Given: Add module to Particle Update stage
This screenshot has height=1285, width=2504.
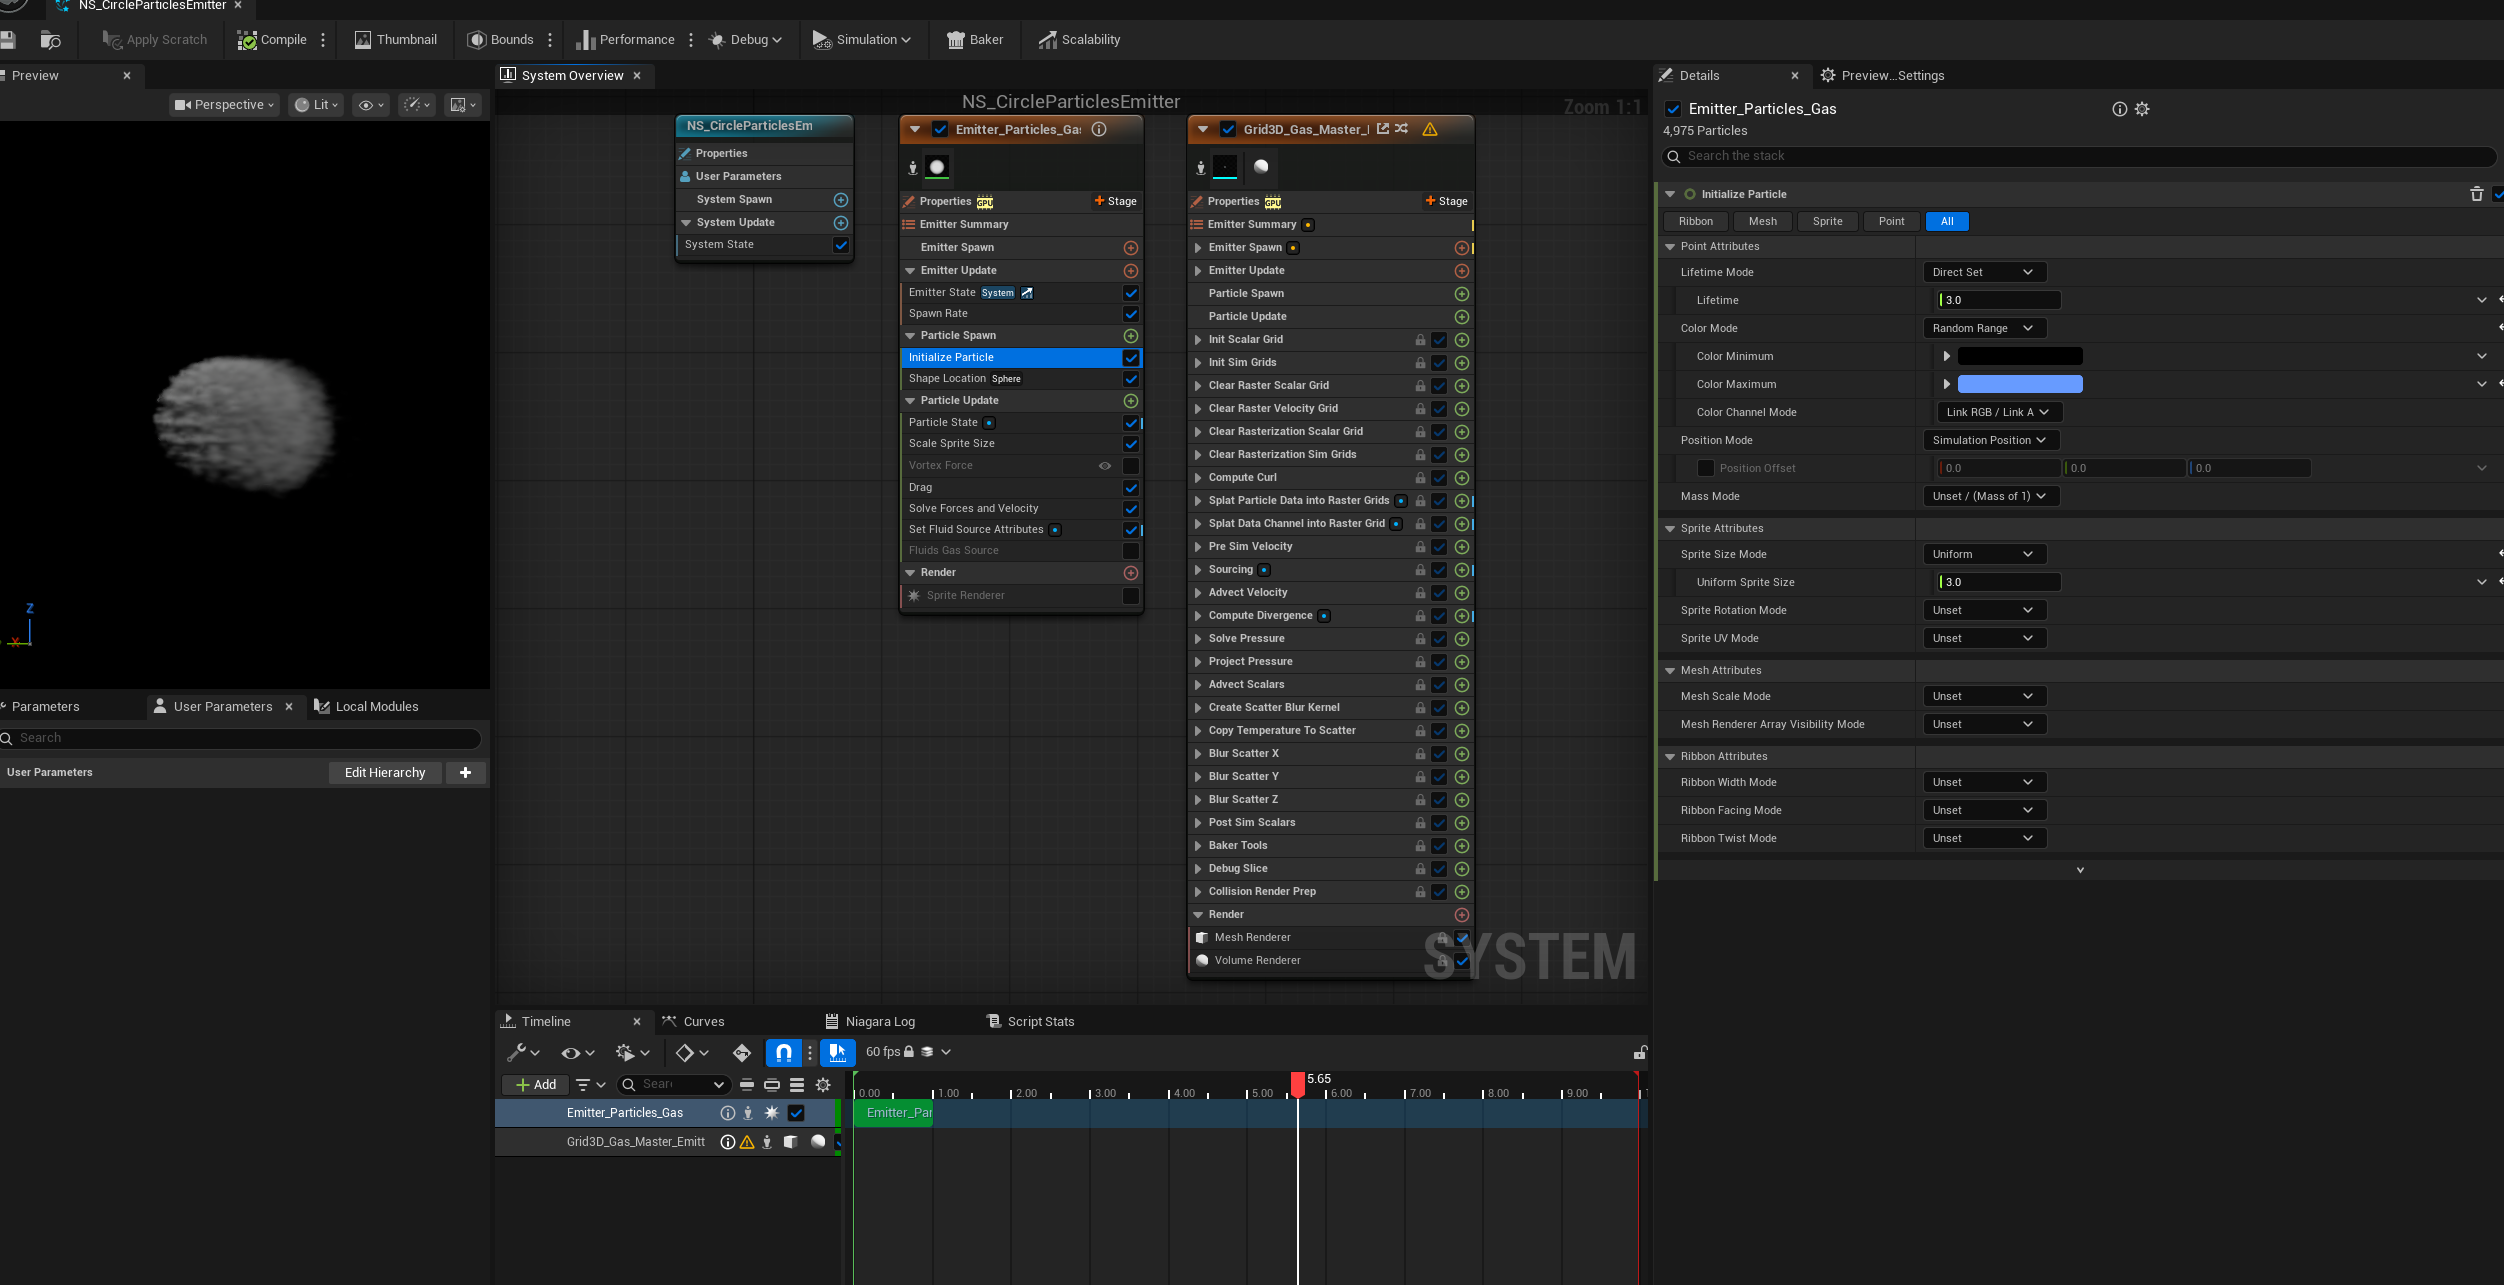Looking at the screenshot, I should click(1130, 401).
